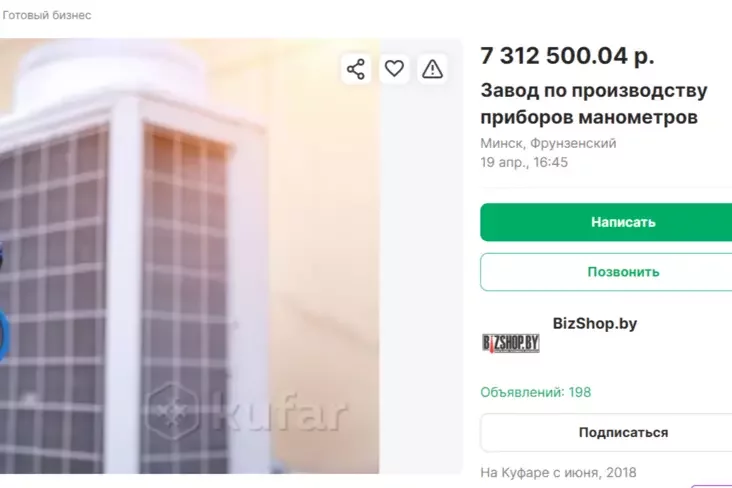Click the purple element at bottom right corner
This screenshot has height=488, width=732.
(x=711, y=486)
